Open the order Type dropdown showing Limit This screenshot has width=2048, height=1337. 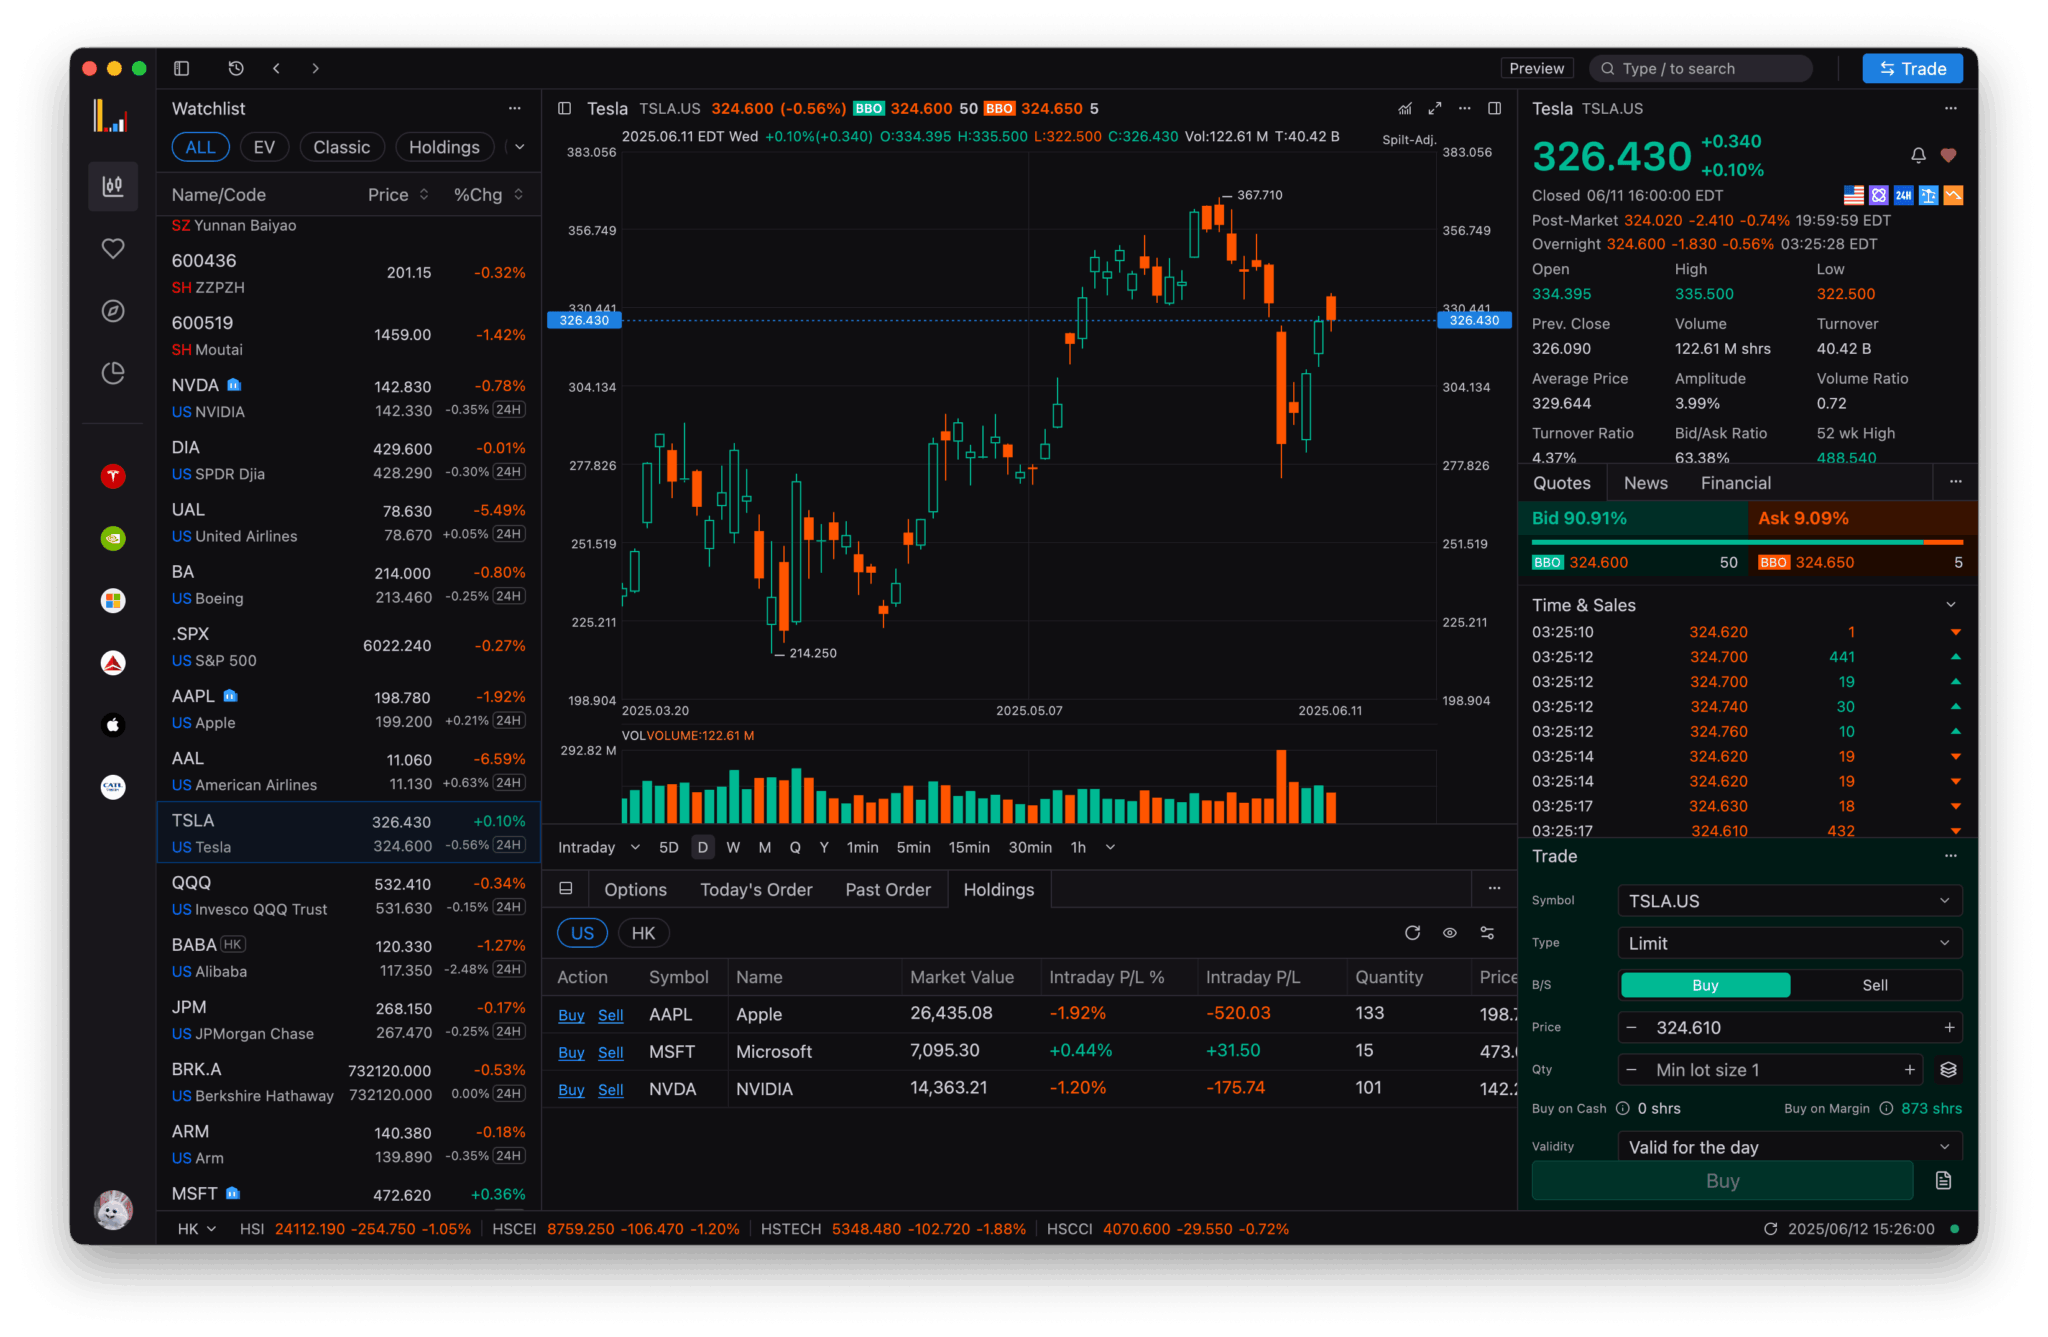click(x=1789, y=942)
